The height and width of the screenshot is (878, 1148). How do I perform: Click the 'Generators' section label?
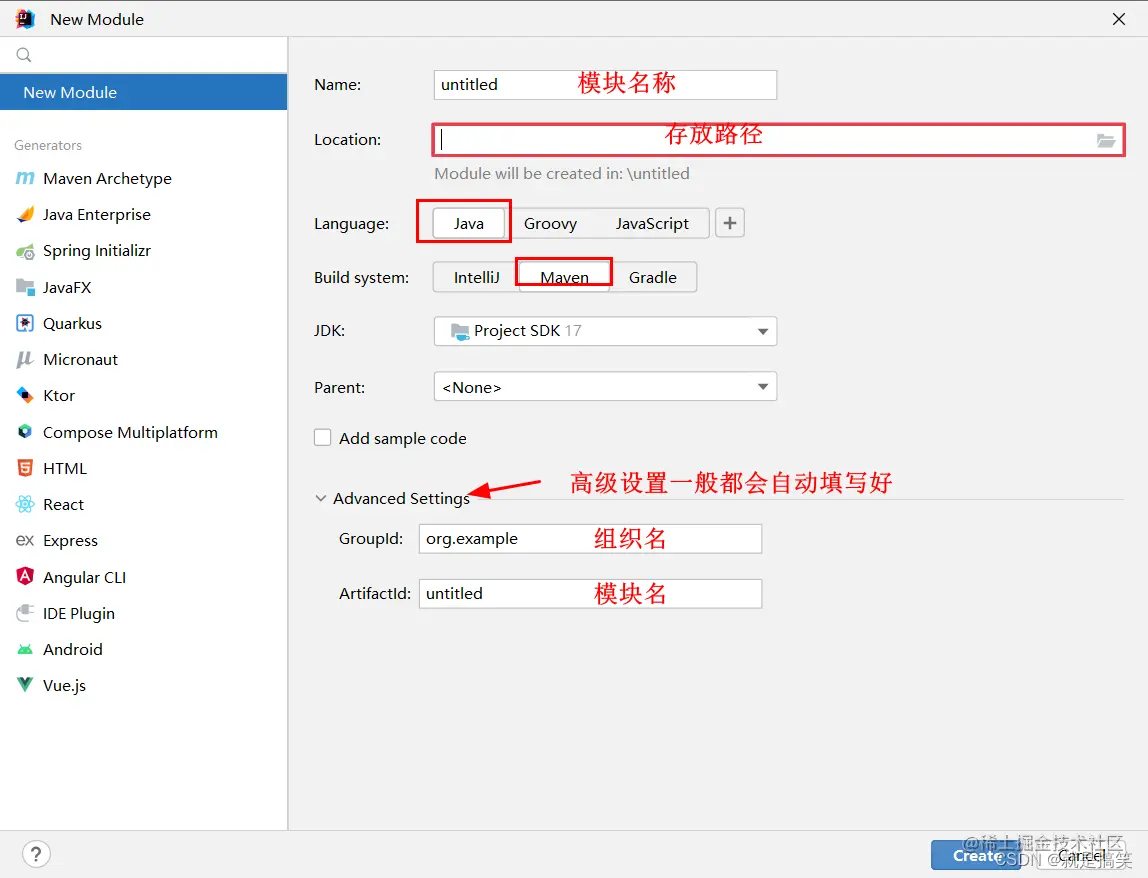tap(48, 145)
